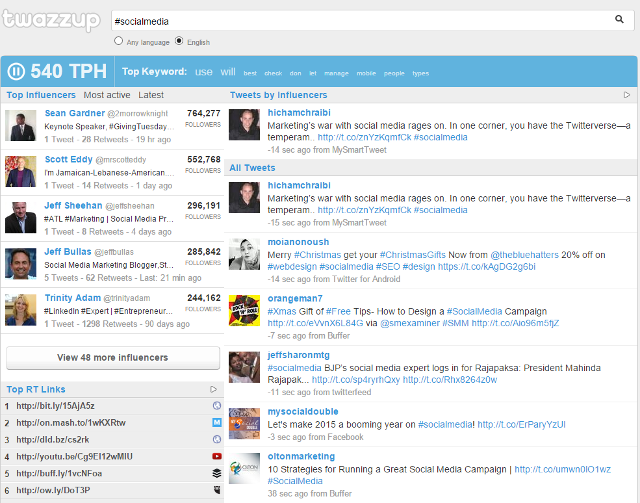640x503 pixels.
Task: Click the clock icon beside bit.ly/15AjA5z
Action: click(x=217, y=405)
